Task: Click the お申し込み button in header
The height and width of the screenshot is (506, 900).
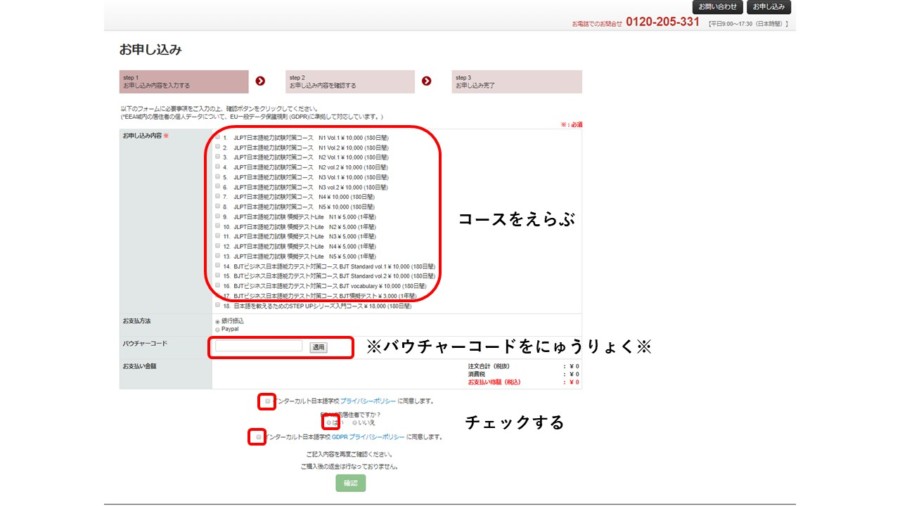Action: 768,7
